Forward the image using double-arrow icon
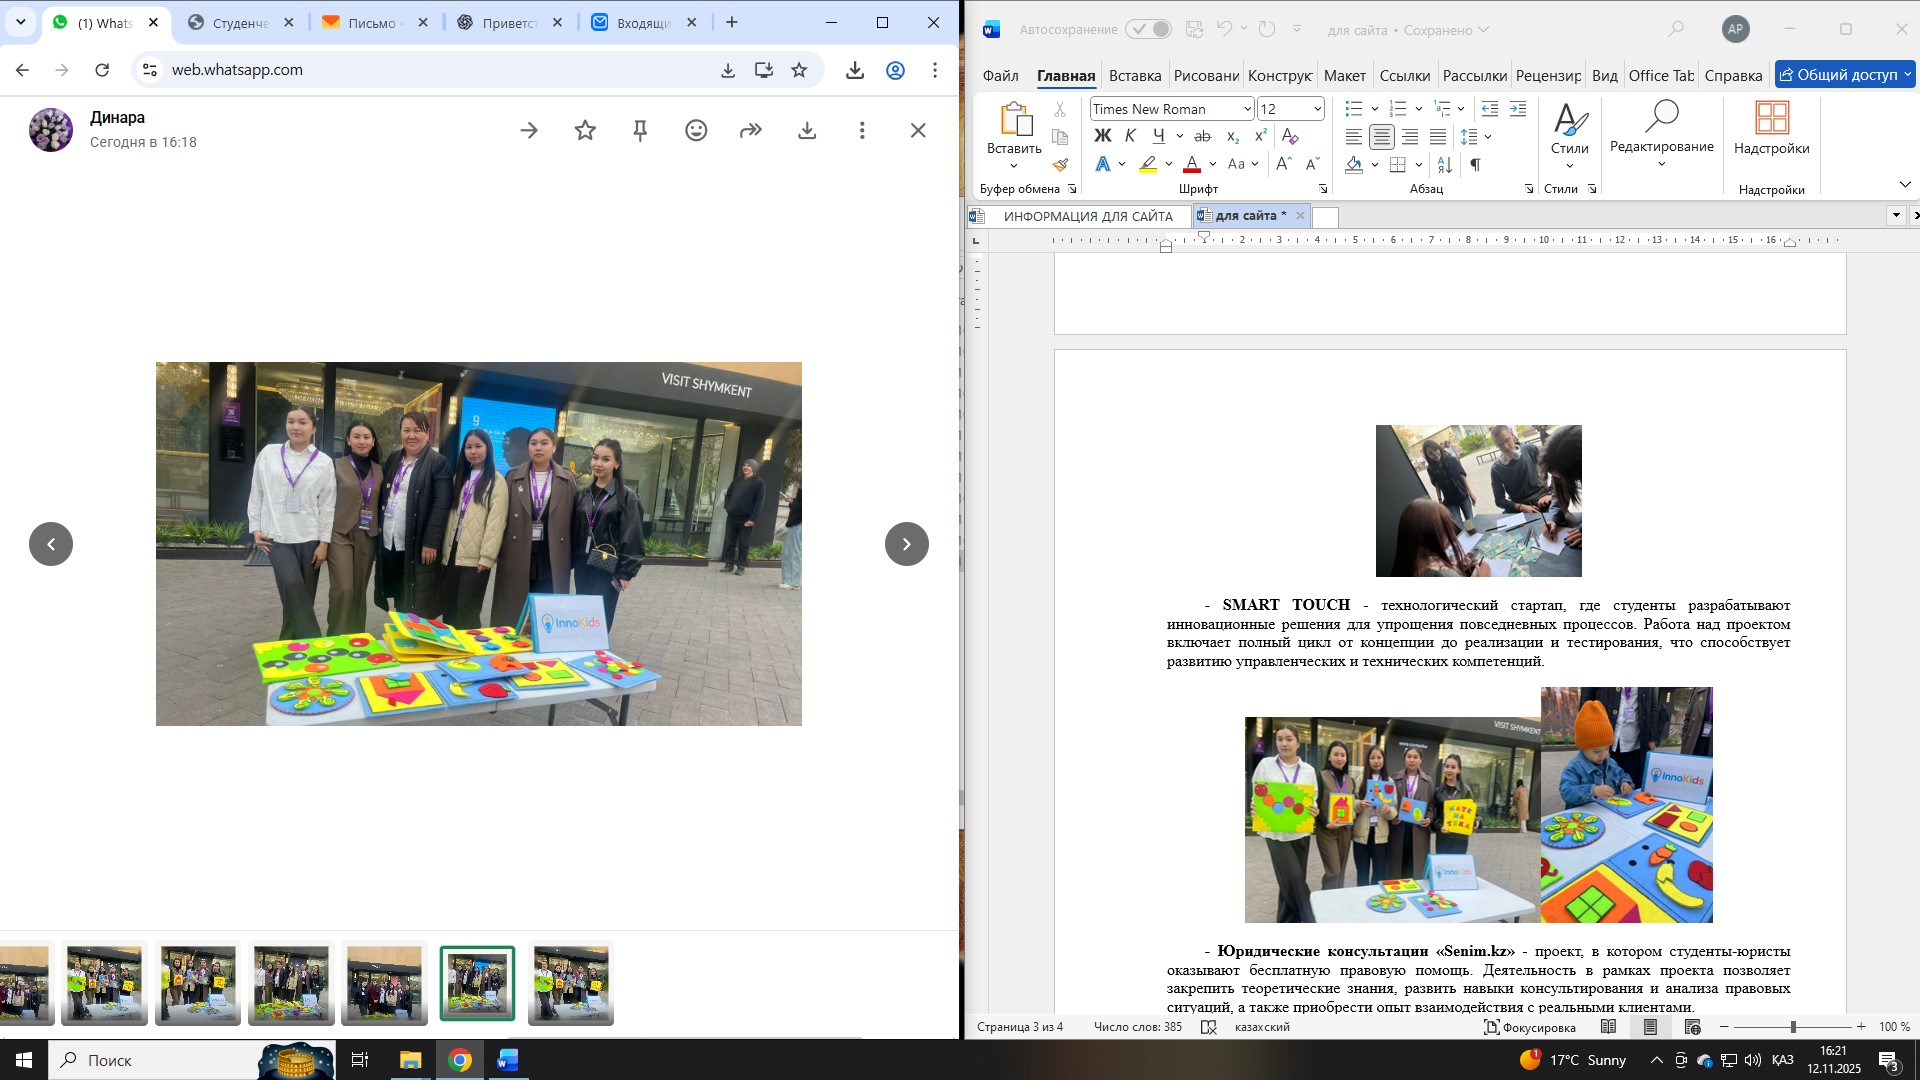The image size is (1920, 1080). [x=751, y=131]
